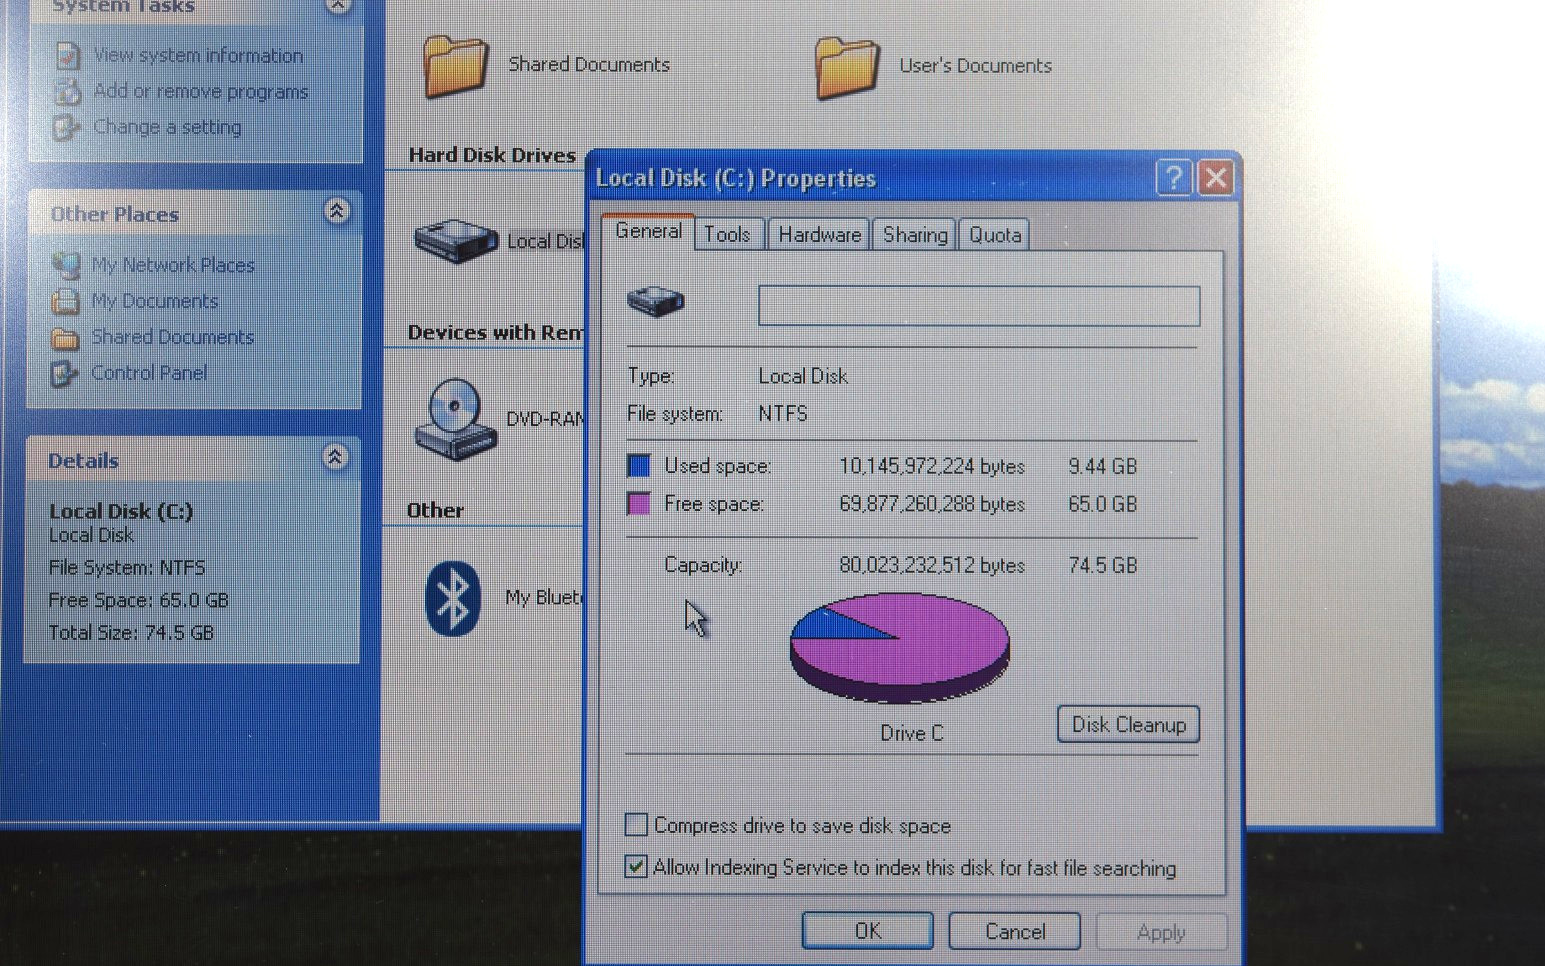Viewport: 1545px width, 966px height.
Task: Collapse the Details panel
Action: coord(335,458)
